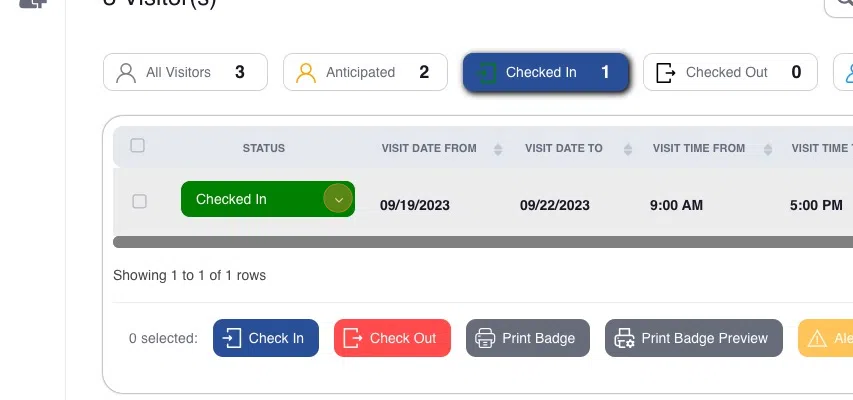The height and width of the screenshot is (400, 853).
Task: Tick the select-all checkbox in header
Action: [x=138, y=146]
